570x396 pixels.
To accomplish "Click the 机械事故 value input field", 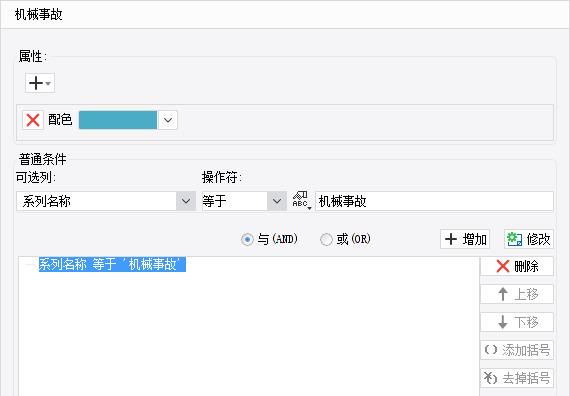I will coord(434,201).
